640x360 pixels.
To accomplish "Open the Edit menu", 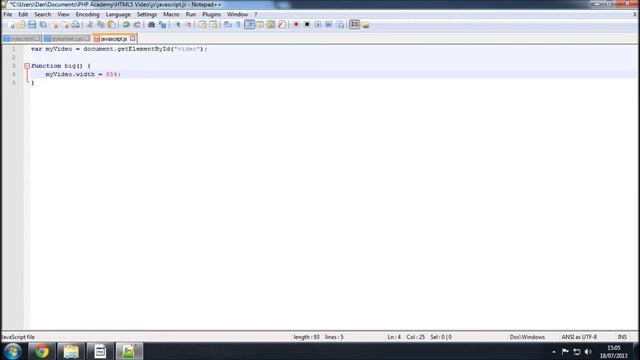I will click(23, 14).
